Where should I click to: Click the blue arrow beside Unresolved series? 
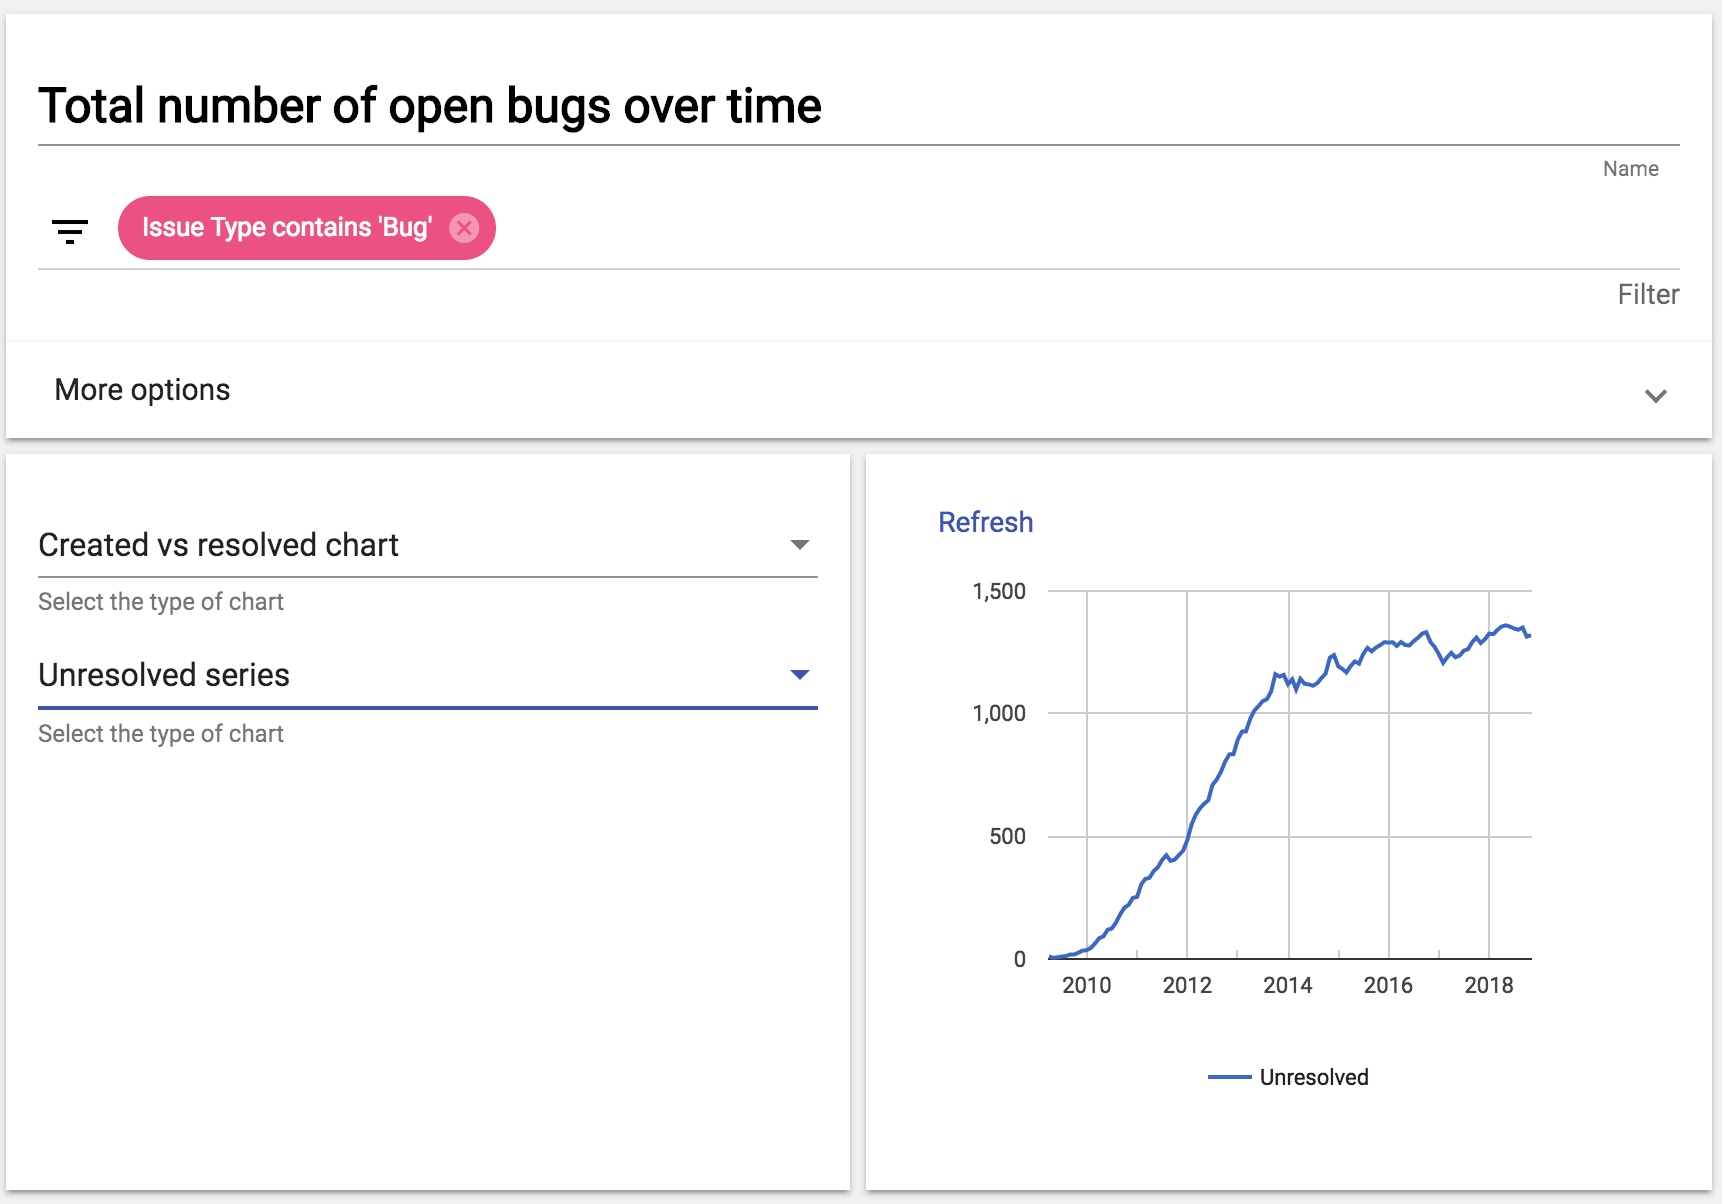799,675
